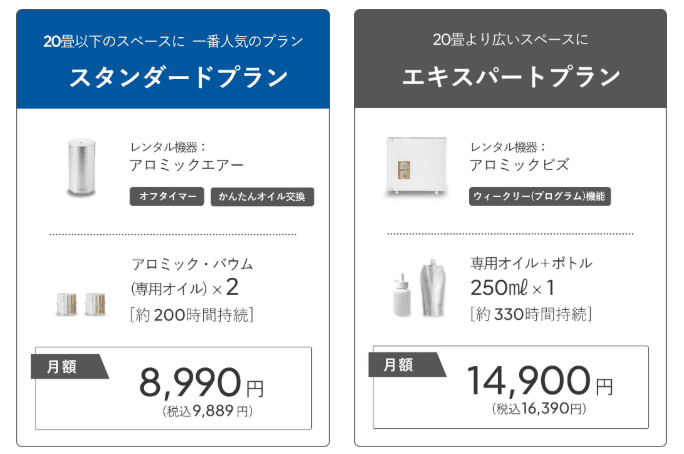
Task: Click the Aromic Baum oil cartridges image
Action: 81,304
